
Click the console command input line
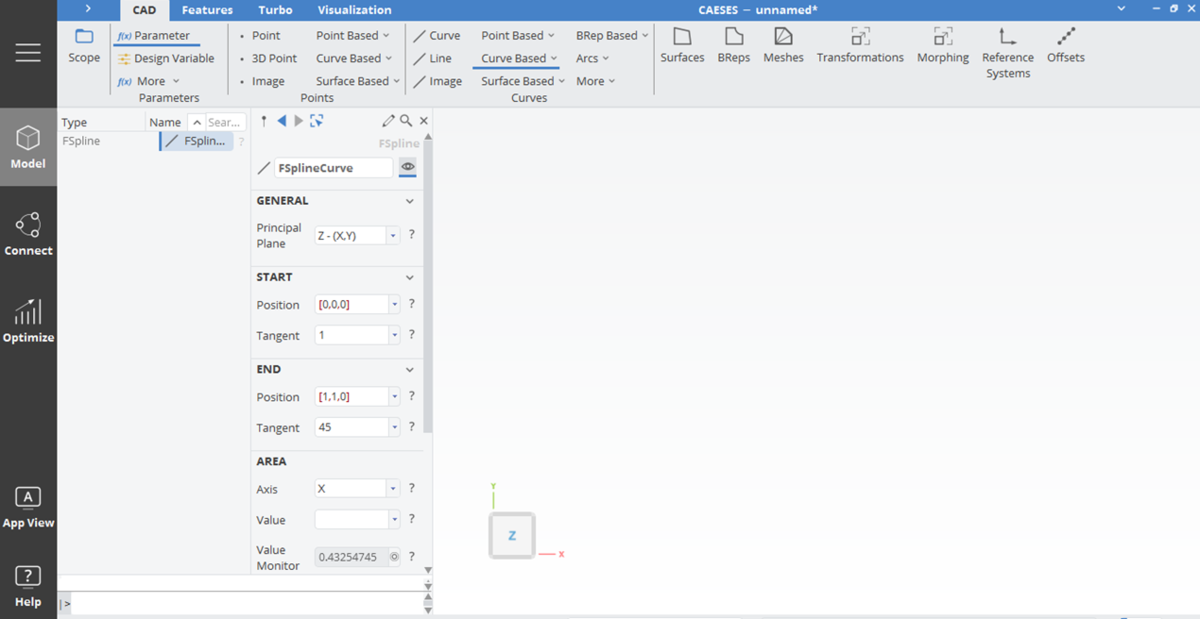click(x=245, y=603)
